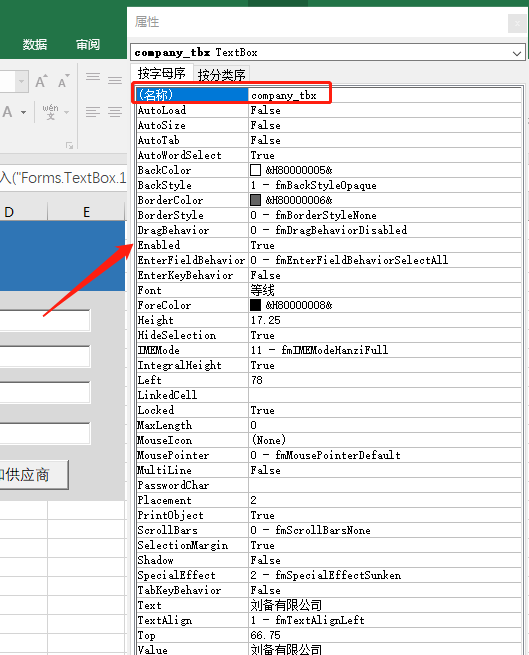Open the 审阅 ribbon tab
This screenshot has width=529, height=655.
click(x=88, y=44)
